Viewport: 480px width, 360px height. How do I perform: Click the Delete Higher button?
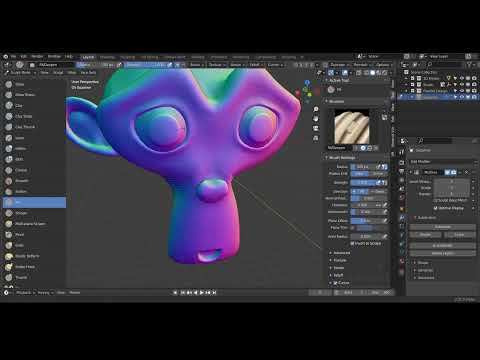point(443,254)
